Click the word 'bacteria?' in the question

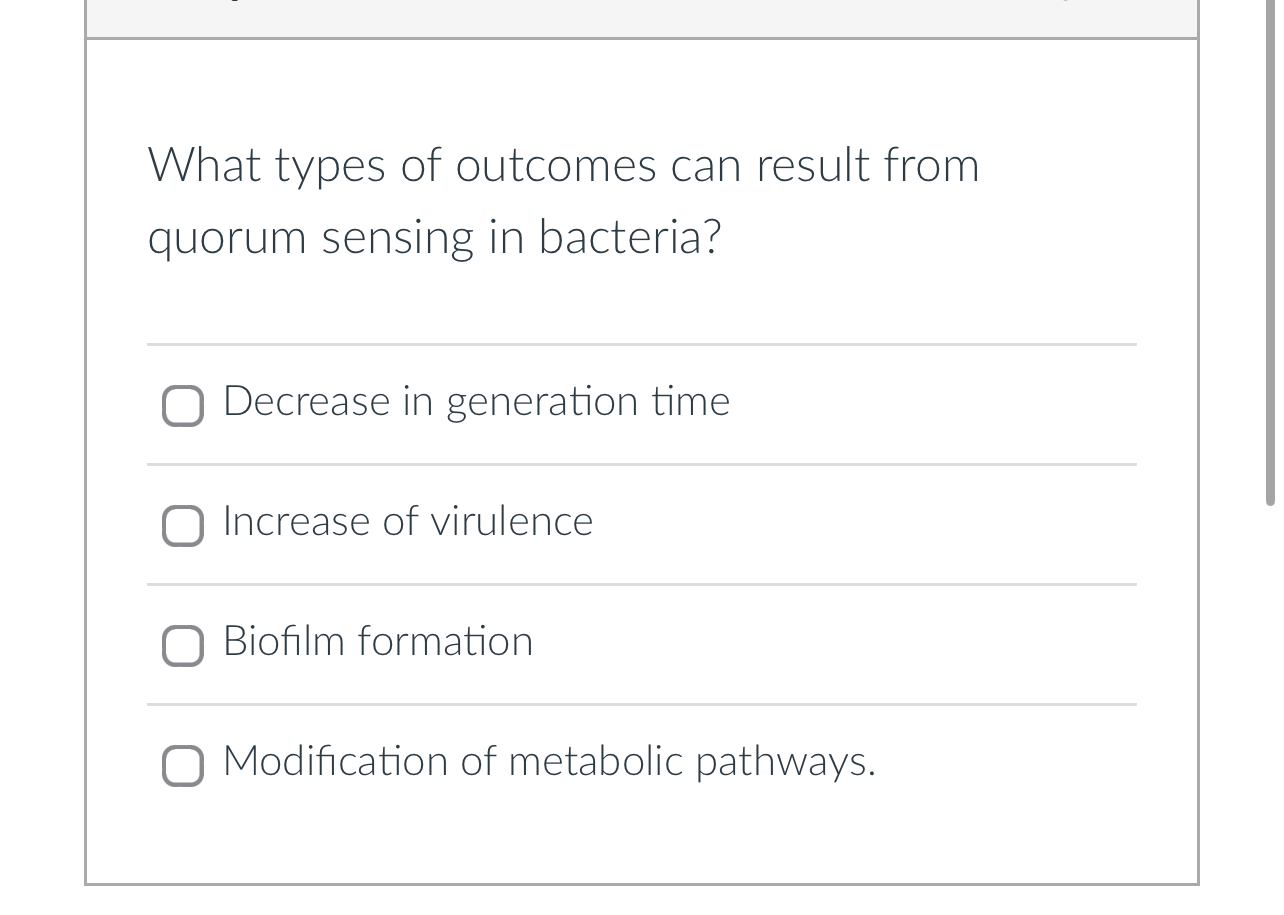pyautogui.click(x=629, y=238)
